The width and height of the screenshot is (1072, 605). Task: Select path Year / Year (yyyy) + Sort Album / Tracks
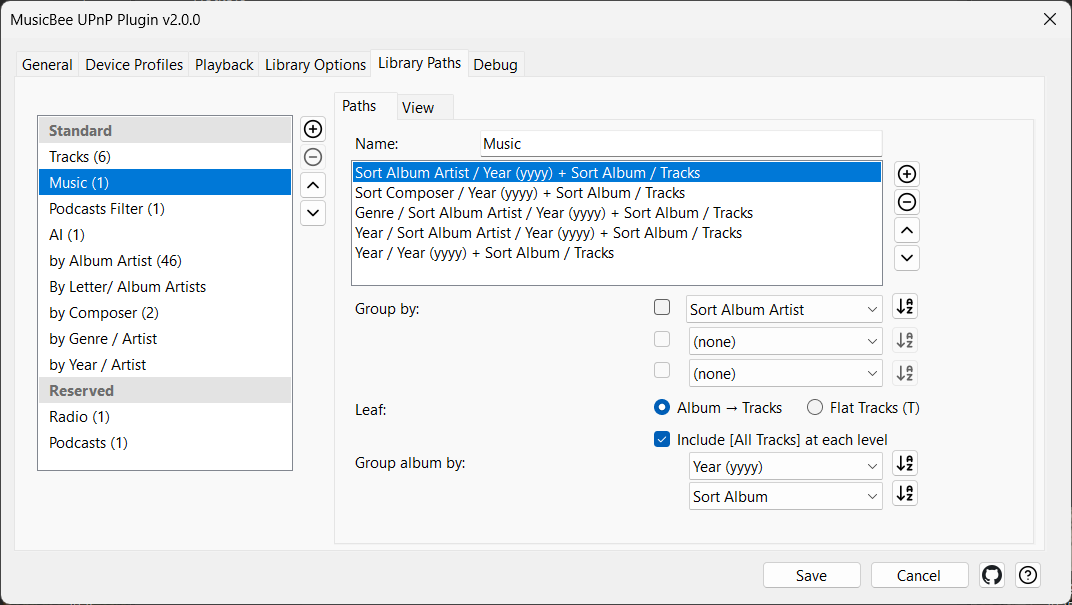pos(617,252)
